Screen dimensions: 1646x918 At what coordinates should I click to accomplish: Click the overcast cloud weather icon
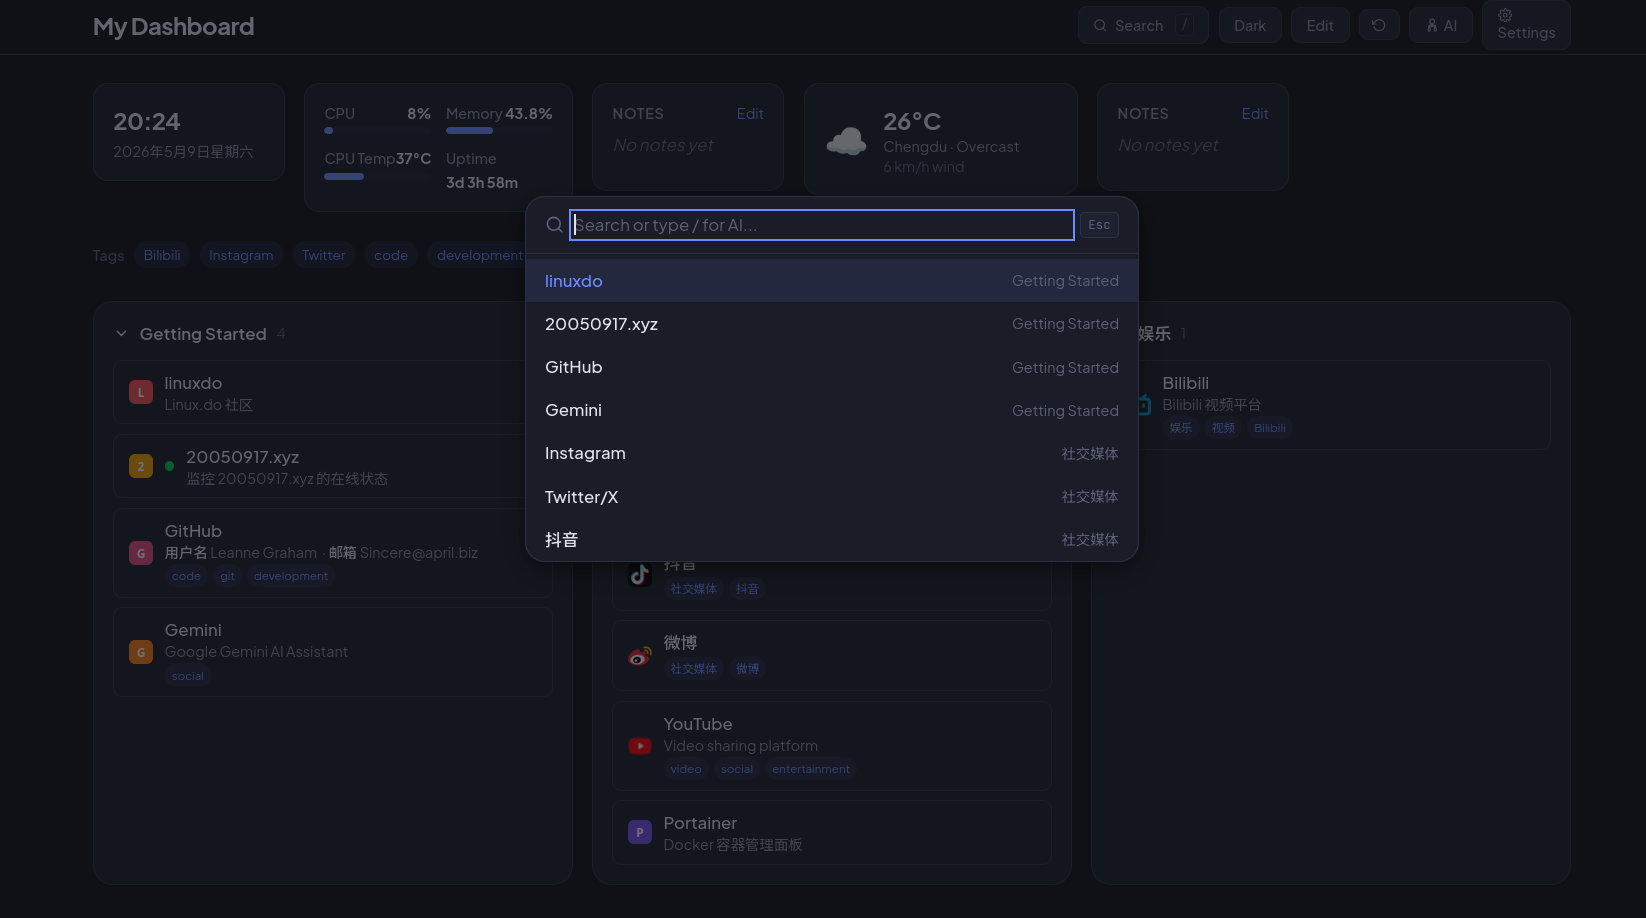click(846, 141)
